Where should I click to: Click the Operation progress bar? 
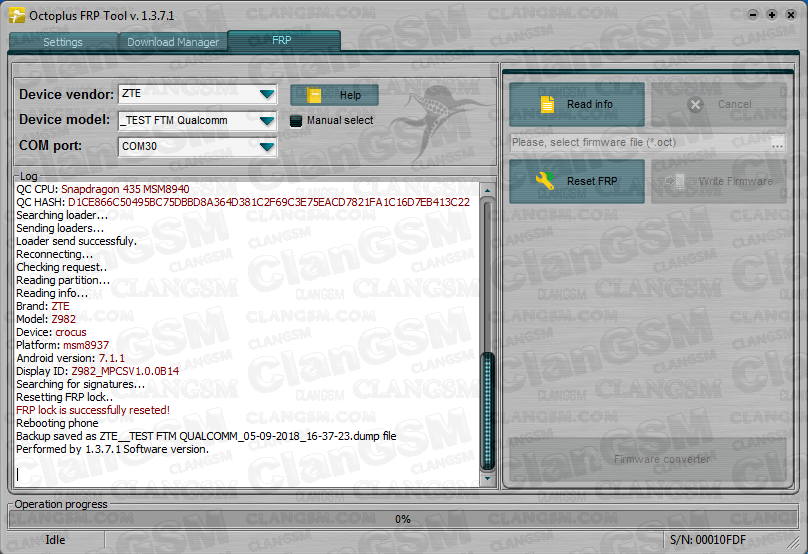pos(402,519)
